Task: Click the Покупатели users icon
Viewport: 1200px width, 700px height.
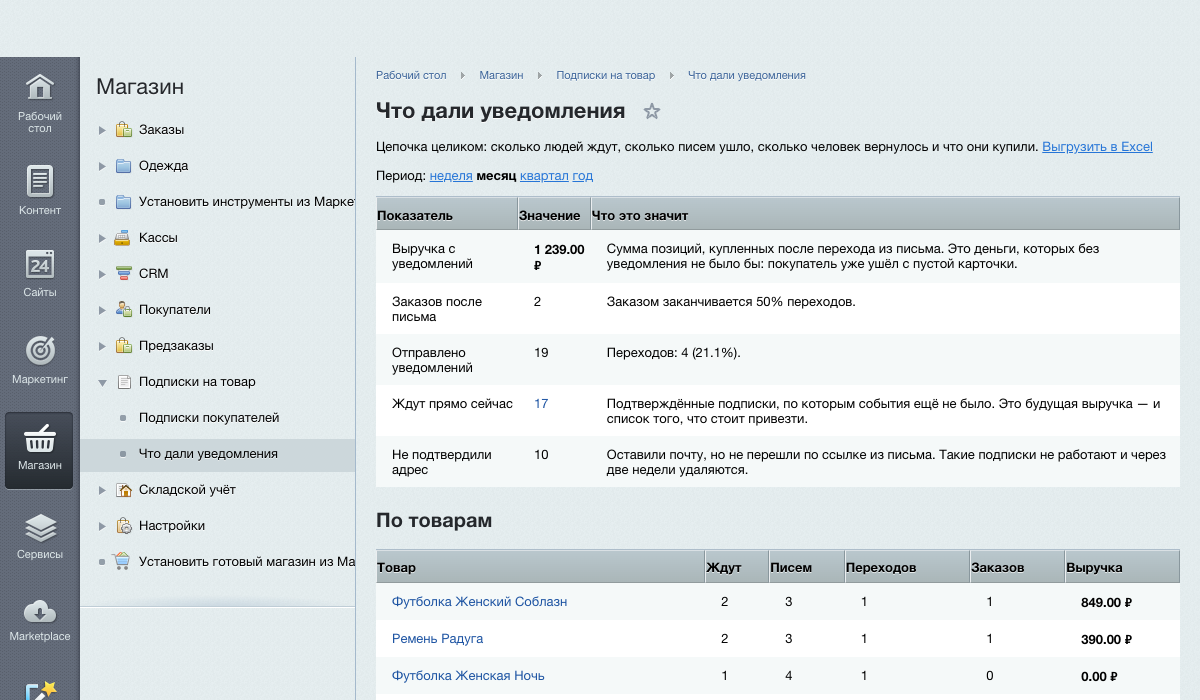Action: 124,309
